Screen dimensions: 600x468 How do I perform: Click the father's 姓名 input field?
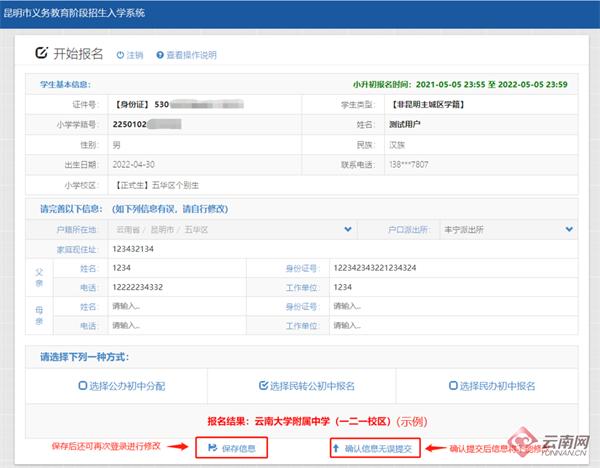pos(177,268)
